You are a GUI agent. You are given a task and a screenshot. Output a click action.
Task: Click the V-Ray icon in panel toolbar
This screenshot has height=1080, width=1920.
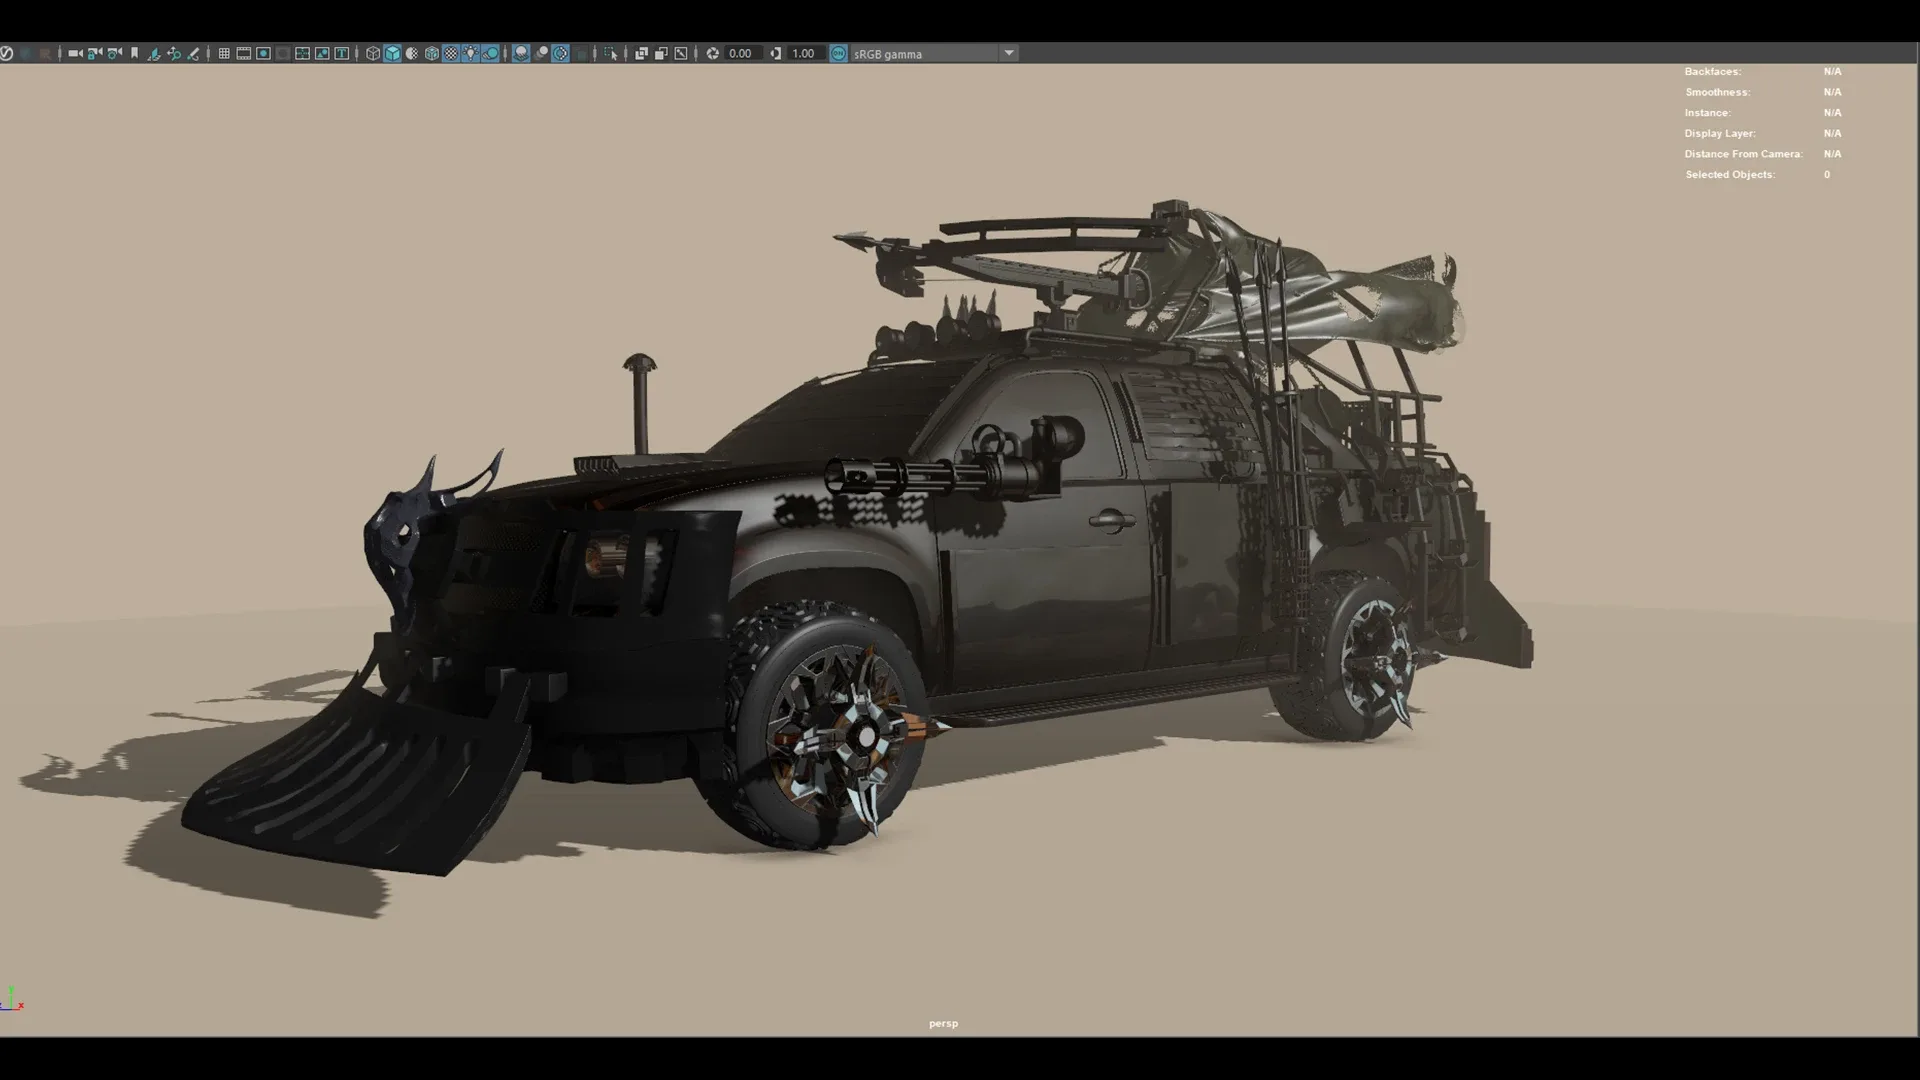click(6, 53)
